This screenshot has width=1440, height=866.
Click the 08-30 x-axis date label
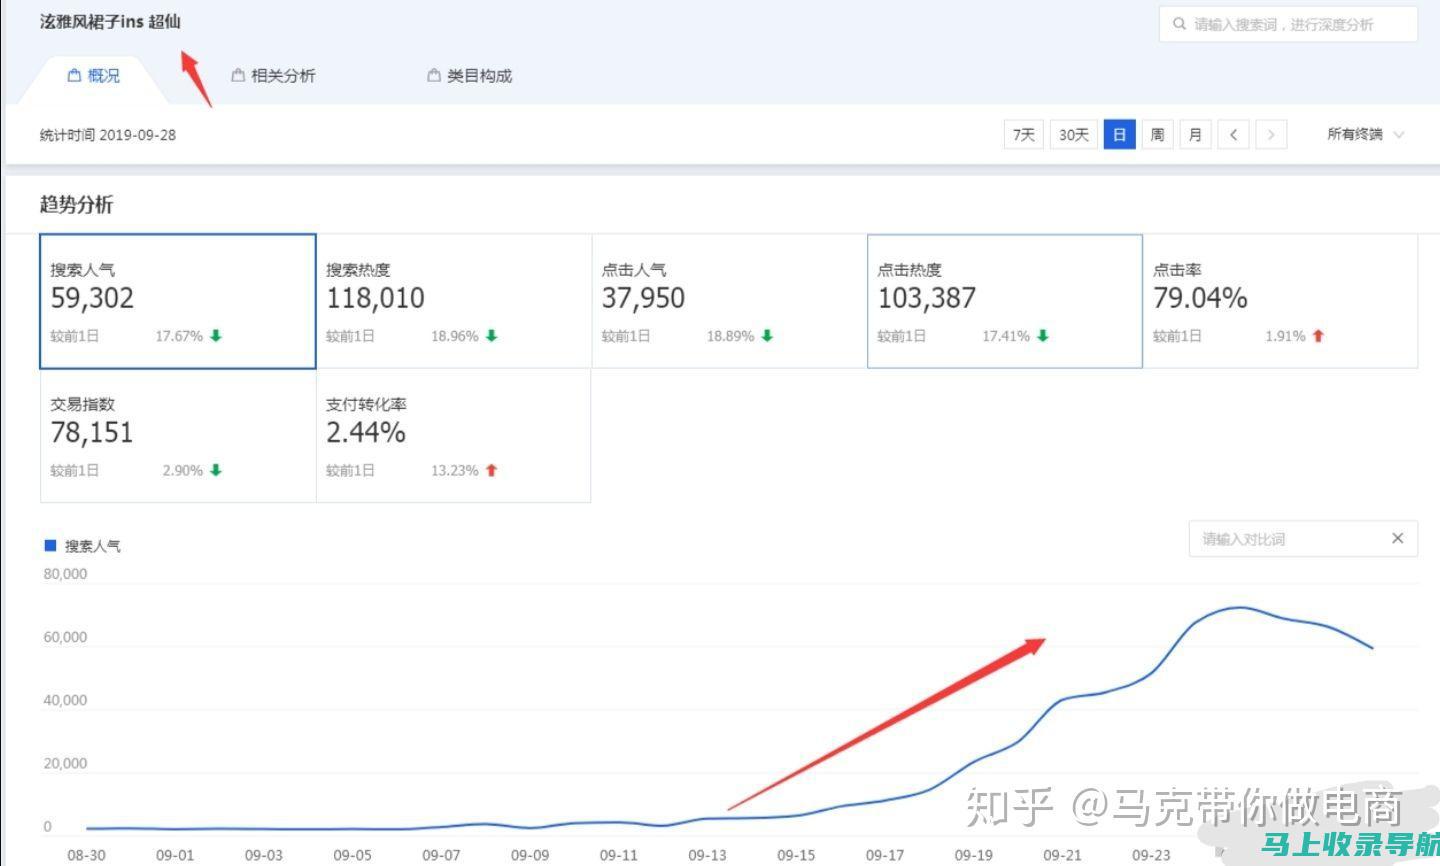pyautogui.click(x=86, y=855)
